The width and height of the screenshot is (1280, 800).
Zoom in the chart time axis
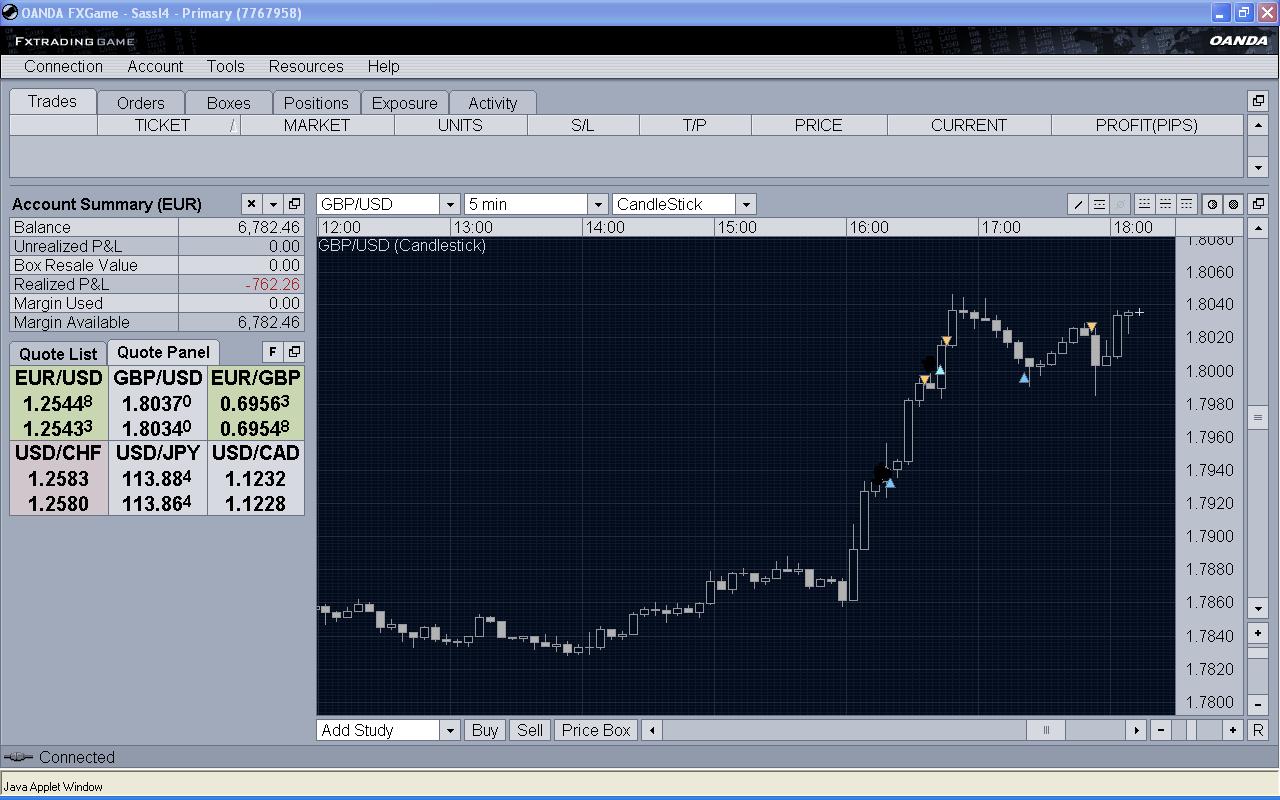tap(1233, 730)
